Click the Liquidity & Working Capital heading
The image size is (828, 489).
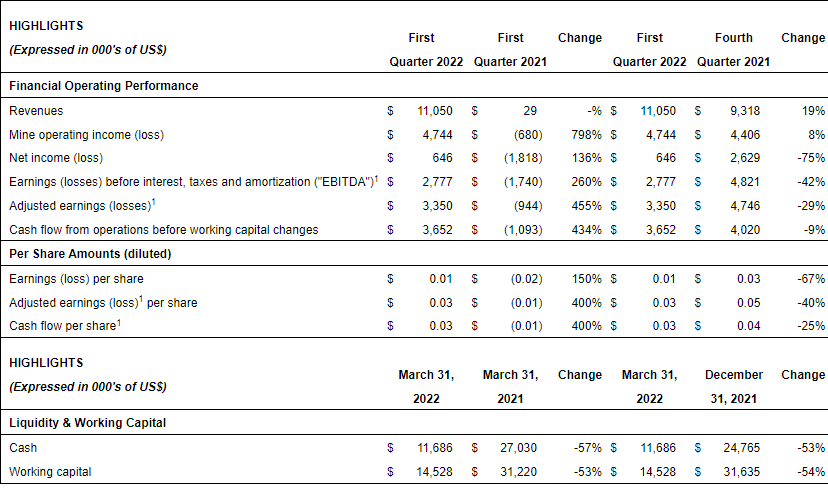(87, 423)
